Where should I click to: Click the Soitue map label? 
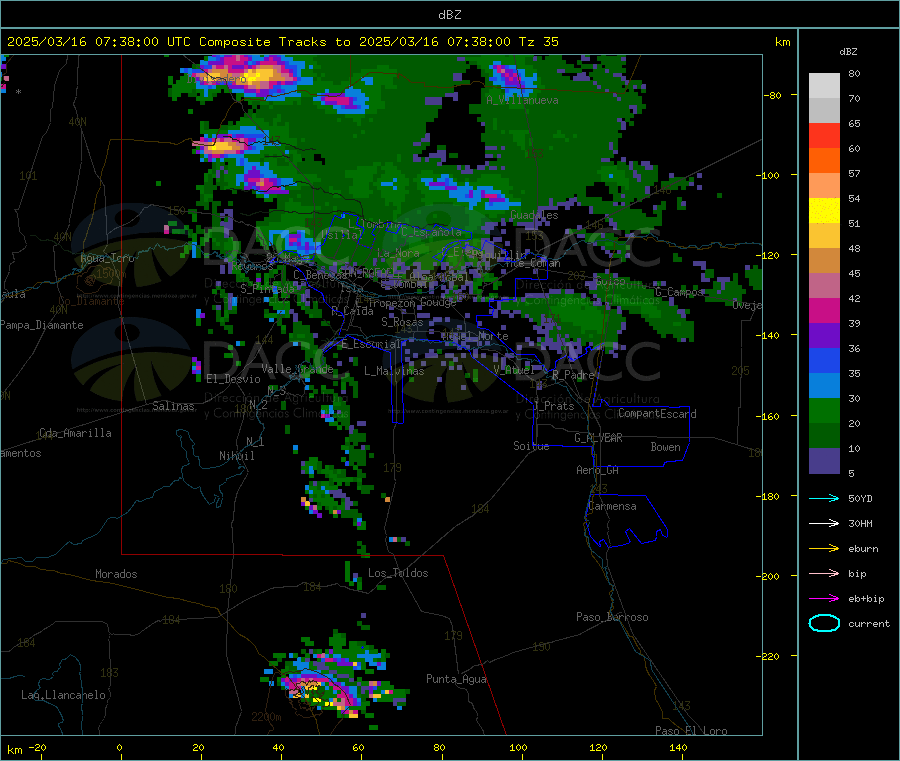(x=531, y=446)
